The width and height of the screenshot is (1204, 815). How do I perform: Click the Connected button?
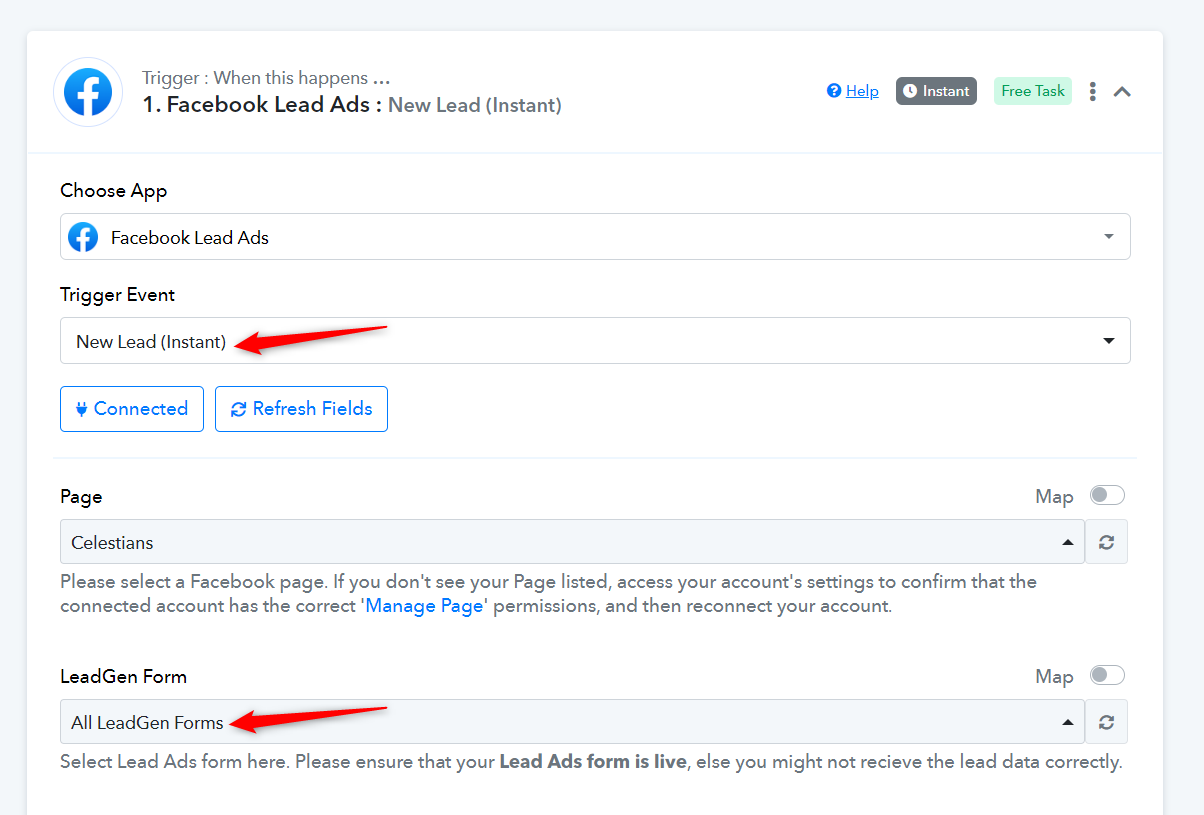132,409
